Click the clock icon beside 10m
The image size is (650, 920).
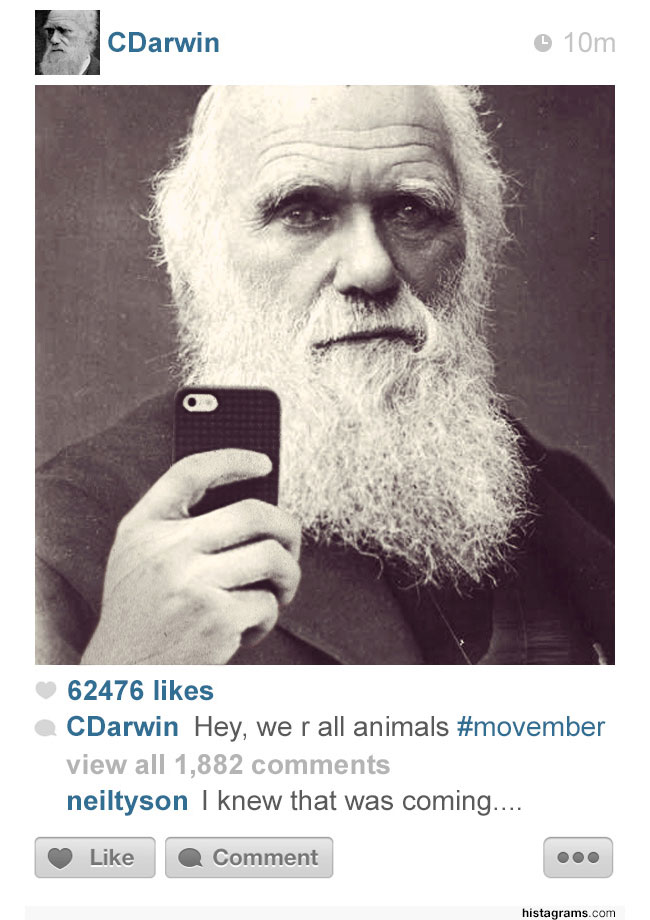click(543, 43)
